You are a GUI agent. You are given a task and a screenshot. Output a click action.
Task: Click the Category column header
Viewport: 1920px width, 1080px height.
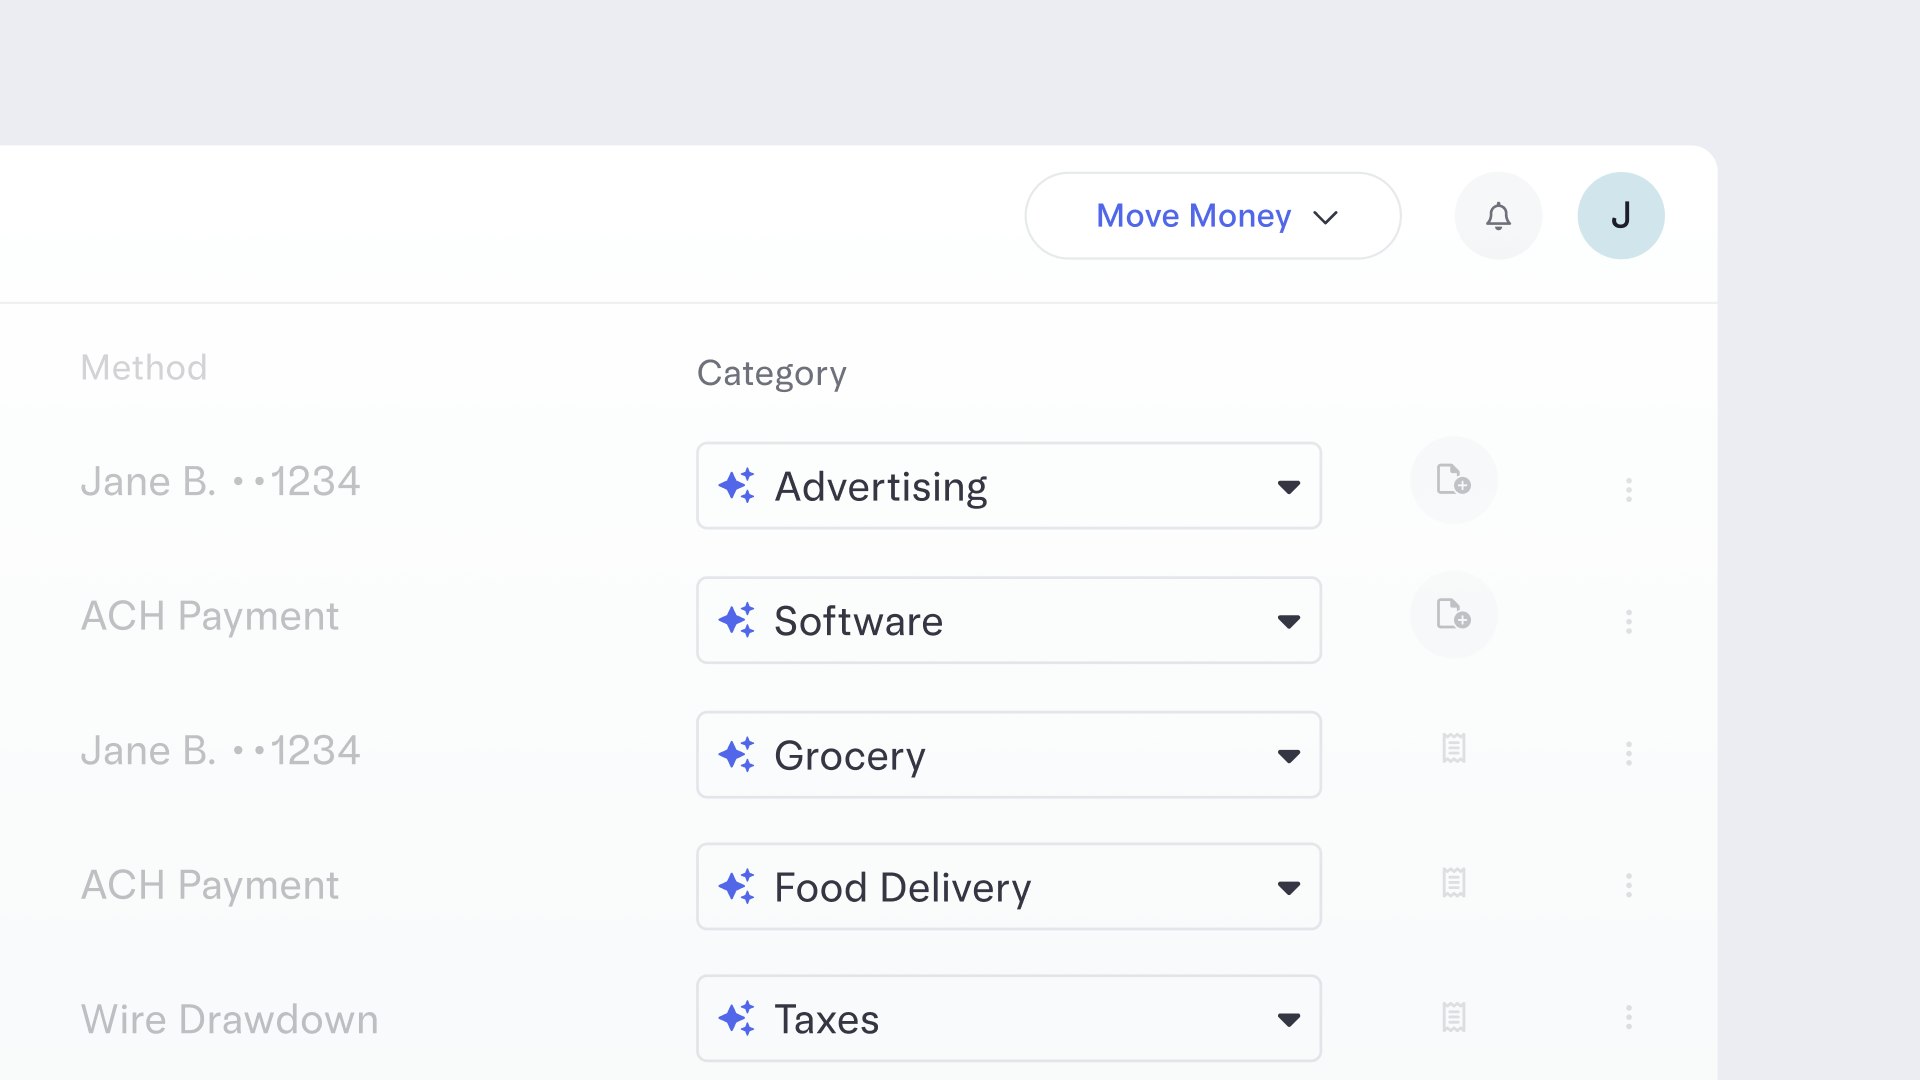tap(771, 373)
